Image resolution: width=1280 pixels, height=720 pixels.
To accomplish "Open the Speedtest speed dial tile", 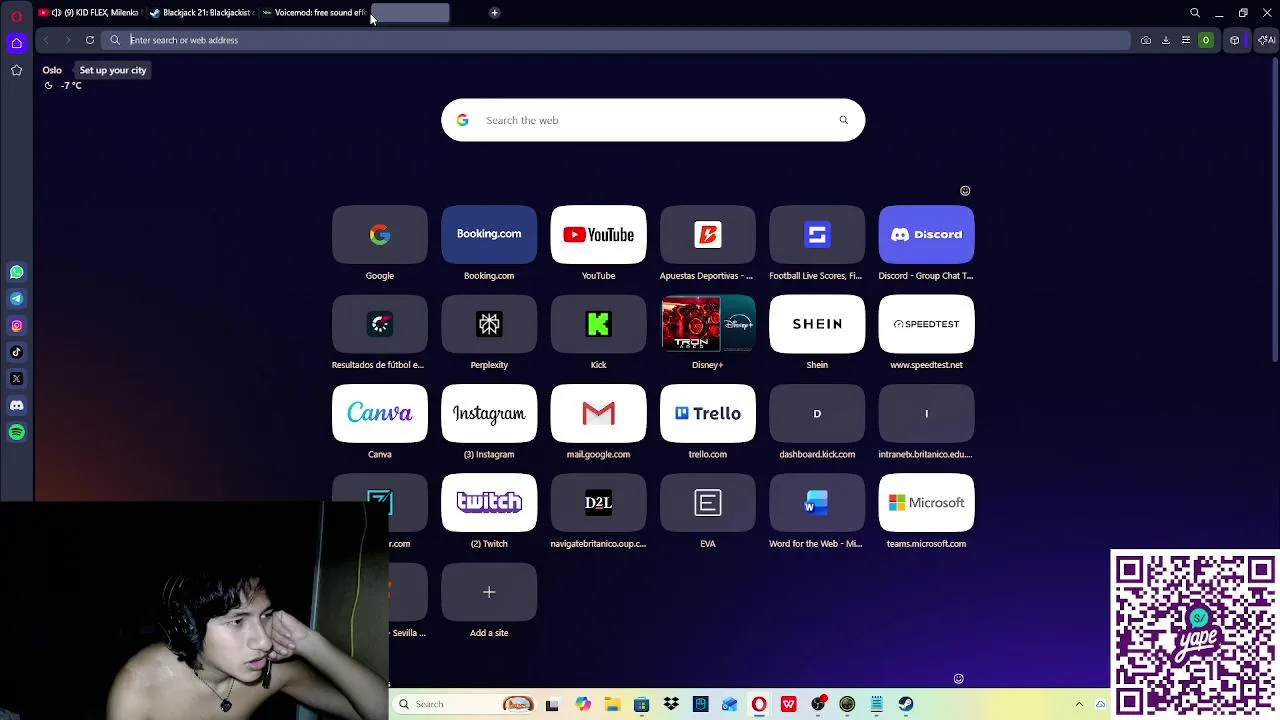I will click(x=926, y=324).
